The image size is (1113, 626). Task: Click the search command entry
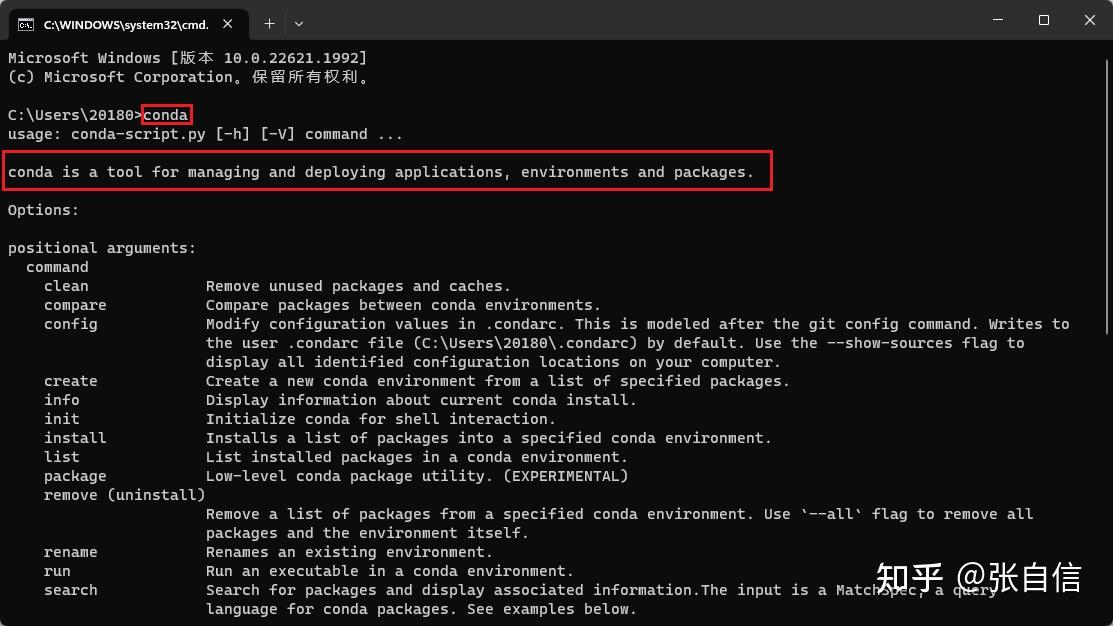[x=70, y=590]
